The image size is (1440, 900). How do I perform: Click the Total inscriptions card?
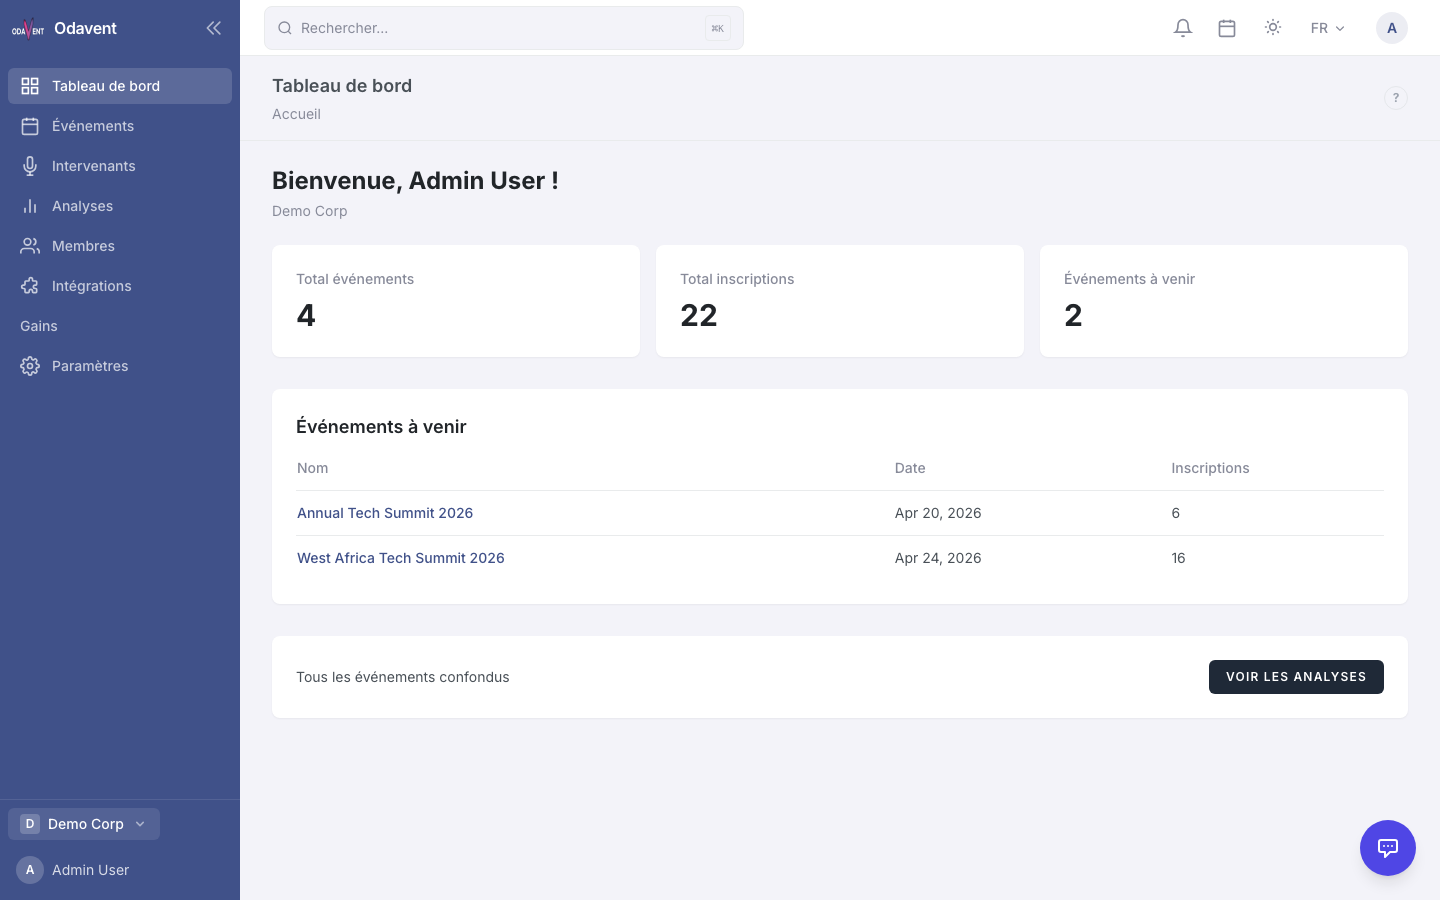click(x=840, y=301)
